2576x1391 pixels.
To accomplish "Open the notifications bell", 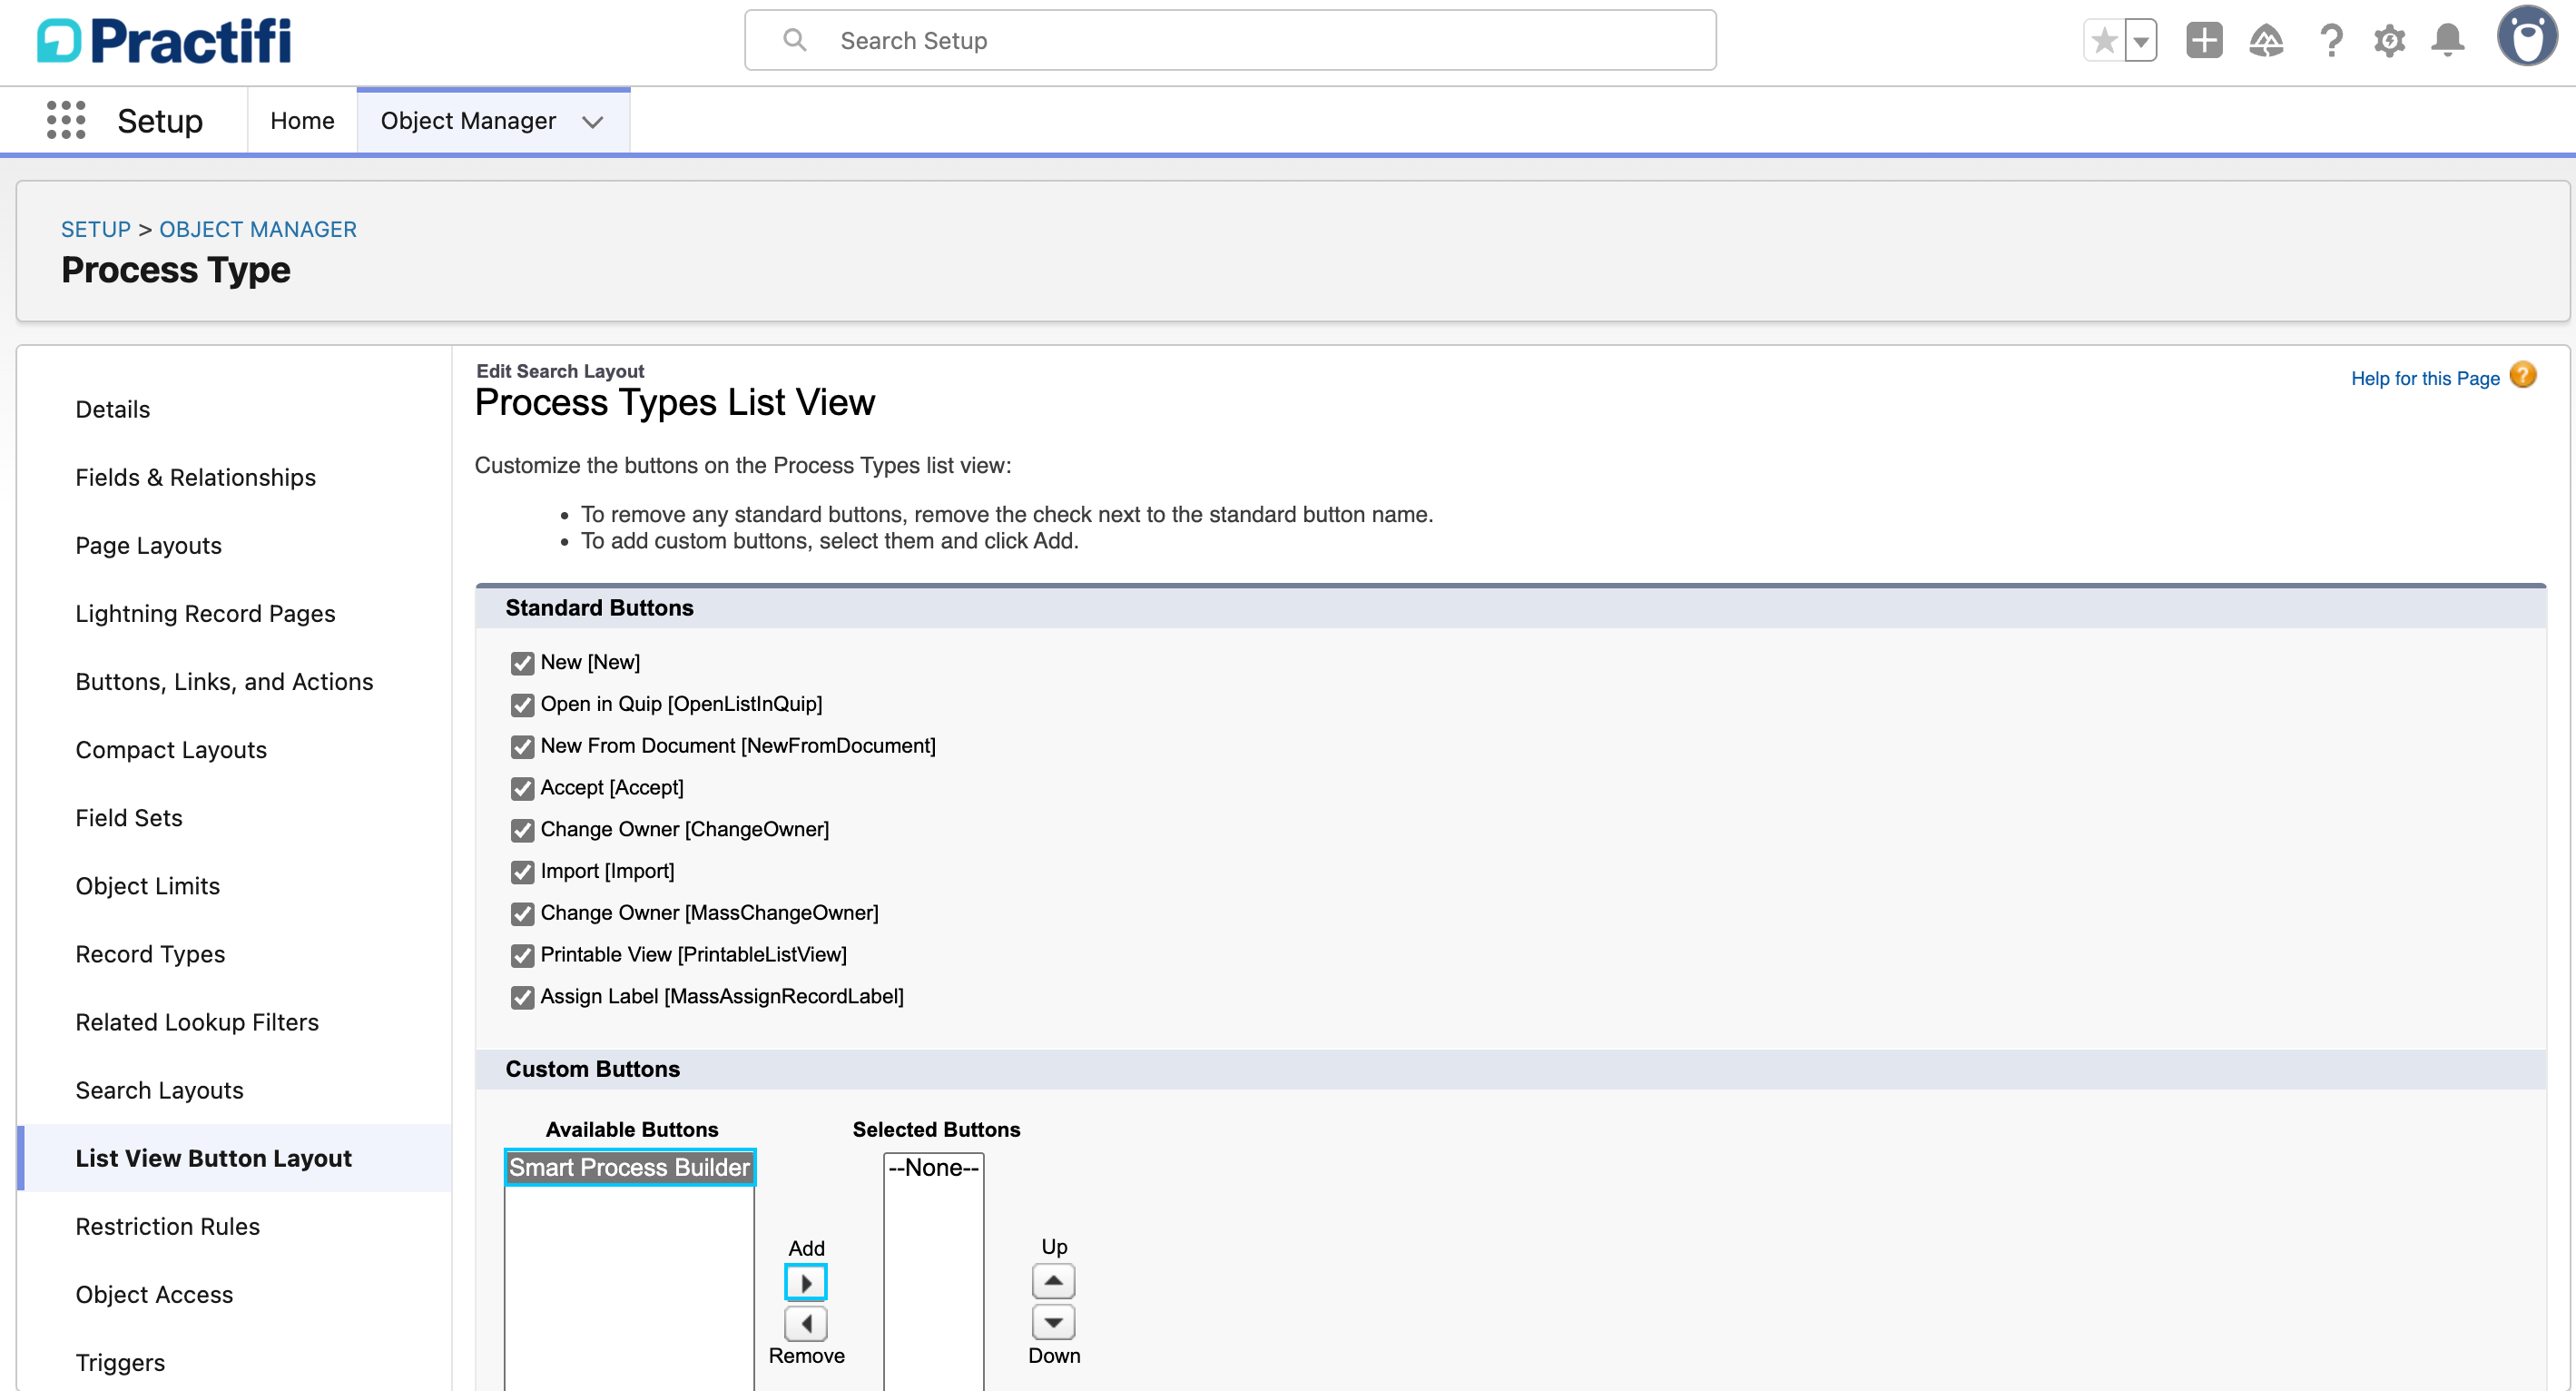I will tap(2448, 41).
